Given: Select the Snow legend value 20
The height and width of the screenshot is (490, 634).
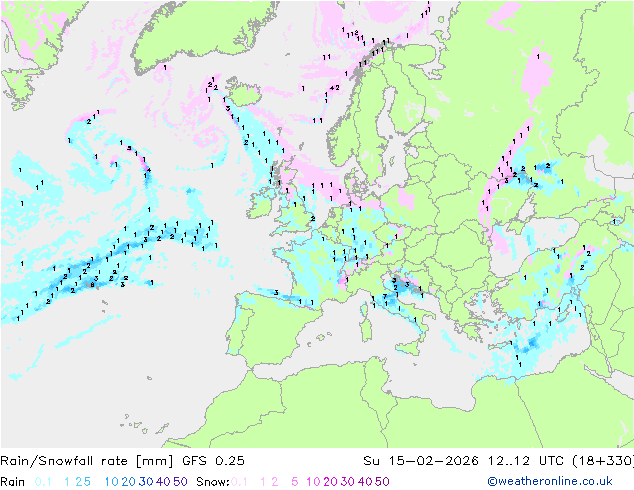Looking at the screenshot, I should click(330, 482).
